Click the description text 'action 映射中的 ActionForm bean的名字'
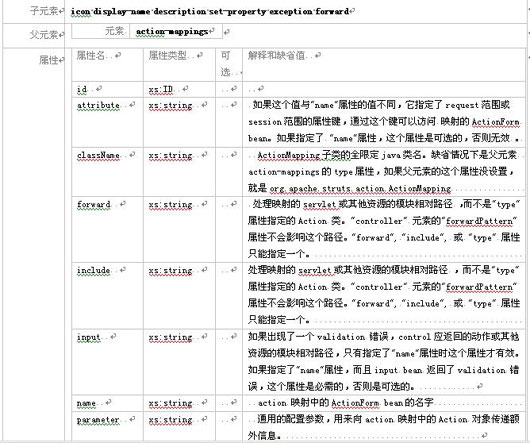530x443 pixels. coord(345,403)
